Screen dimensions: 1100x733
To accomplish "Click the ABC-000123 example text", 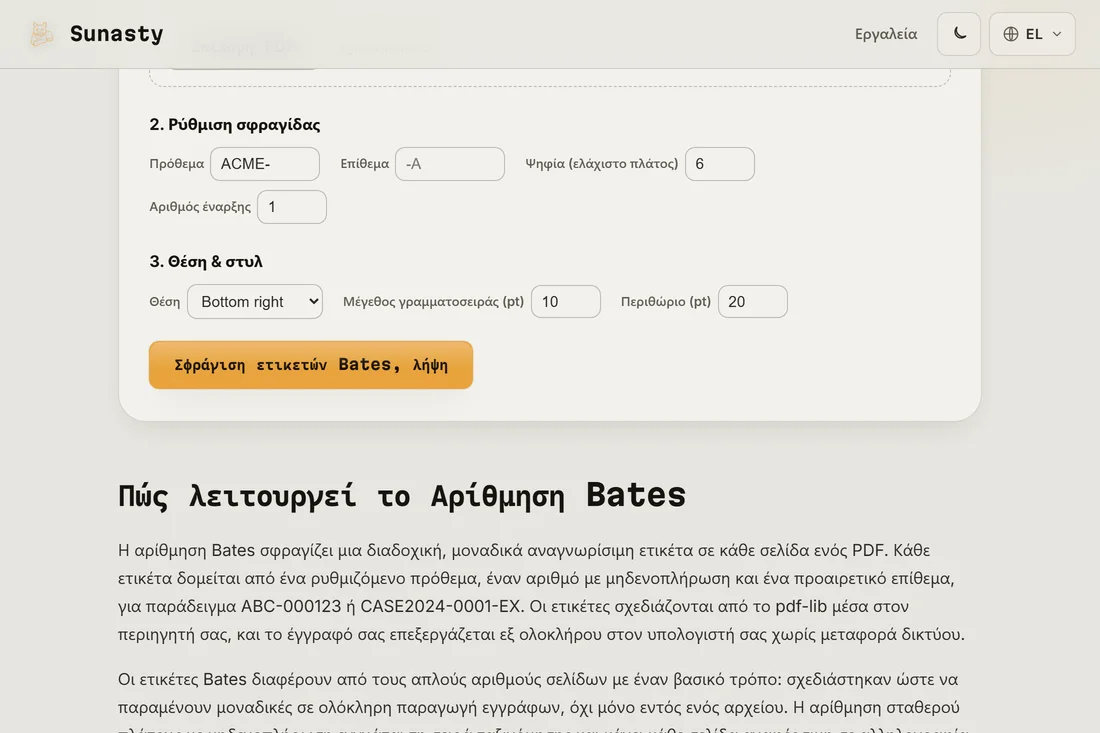I will tap(291, 606).
